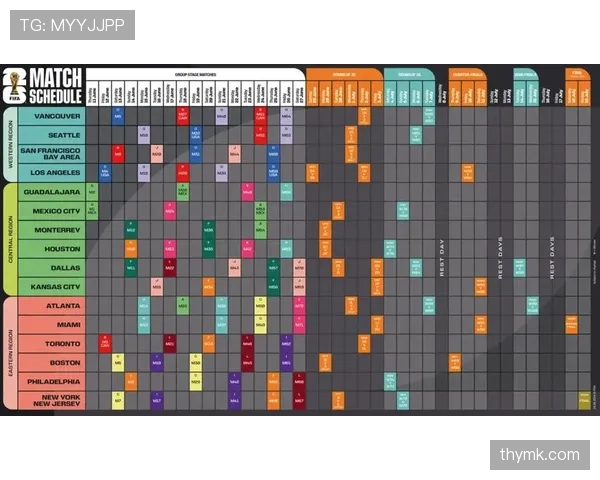
Task: Click the dark maroon match cell in Dallas row
Action: (170, 268)
